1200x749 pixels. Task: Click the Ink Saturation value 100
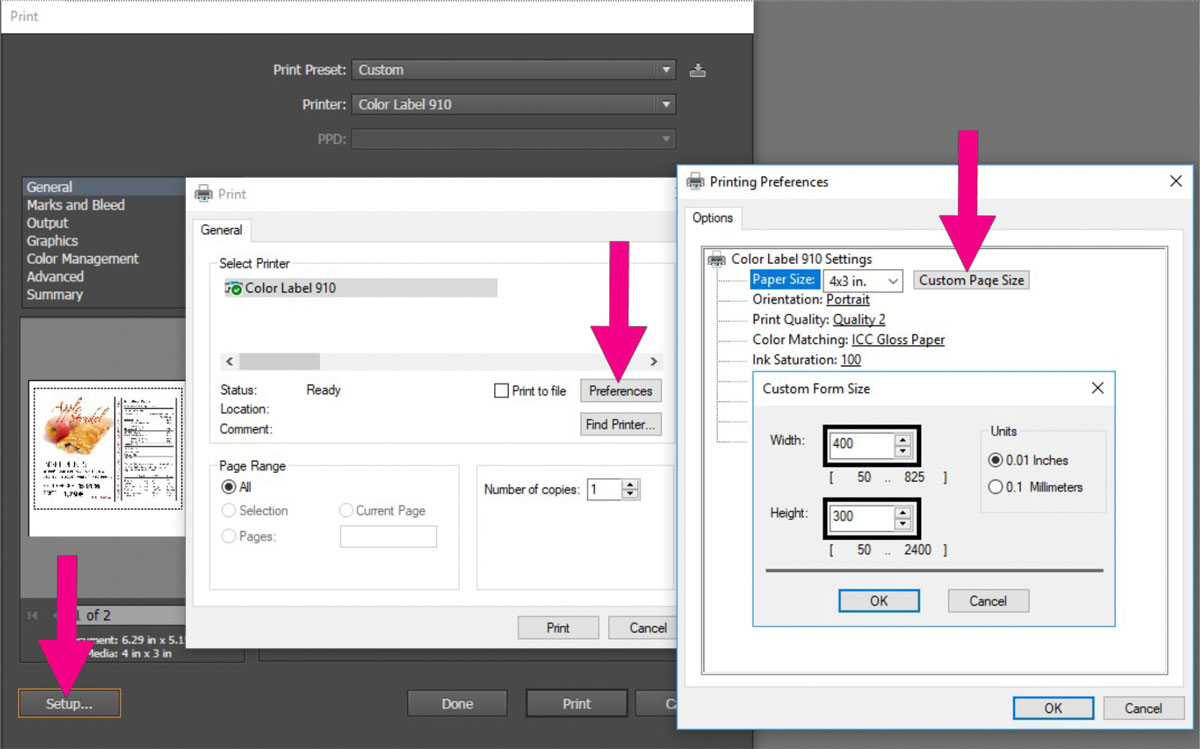pyautogui.click(x=850, y=359)
